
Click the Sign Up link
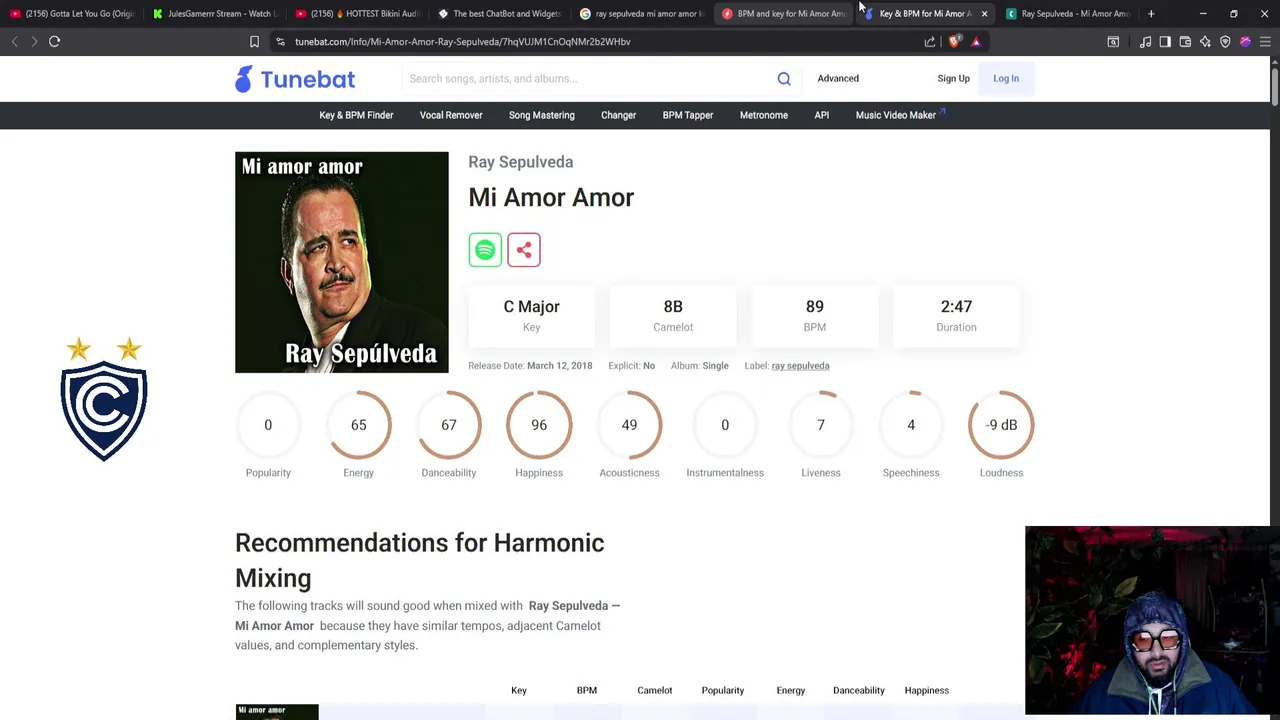[x=953, y=78]
